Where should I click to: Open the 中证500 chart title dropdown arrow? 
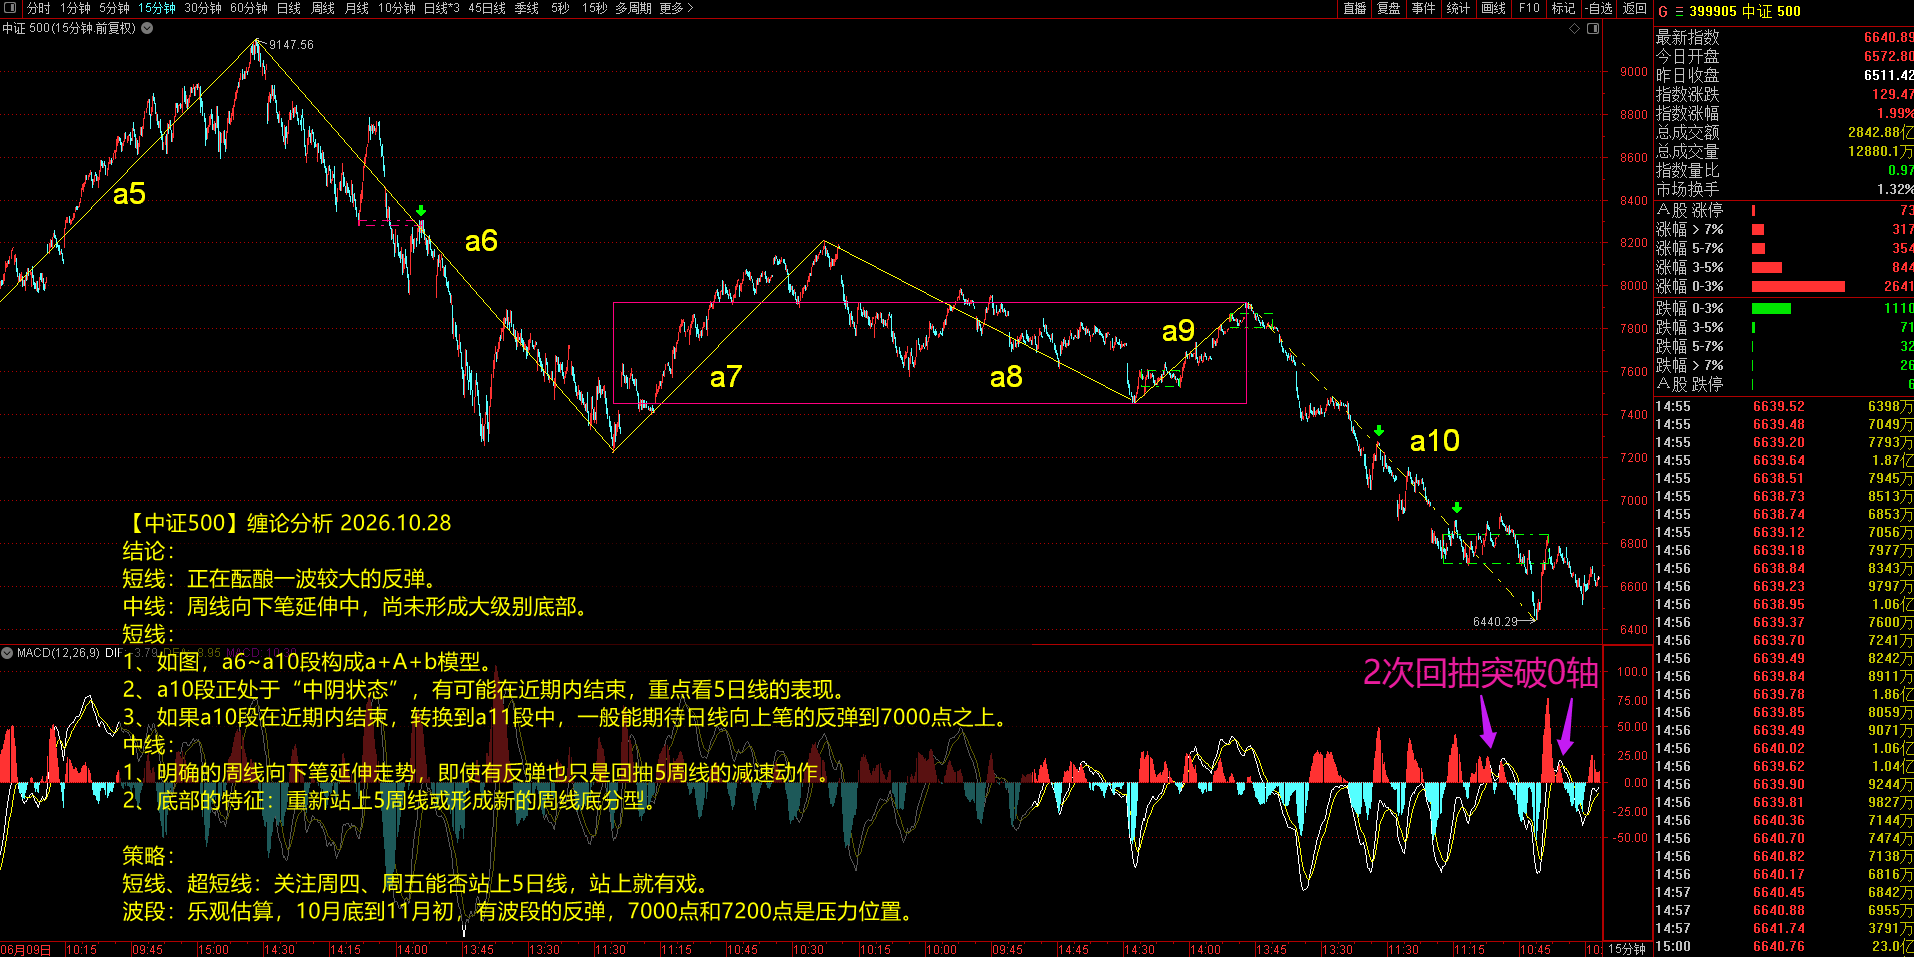pyautogui.click(x=147, y=28)
